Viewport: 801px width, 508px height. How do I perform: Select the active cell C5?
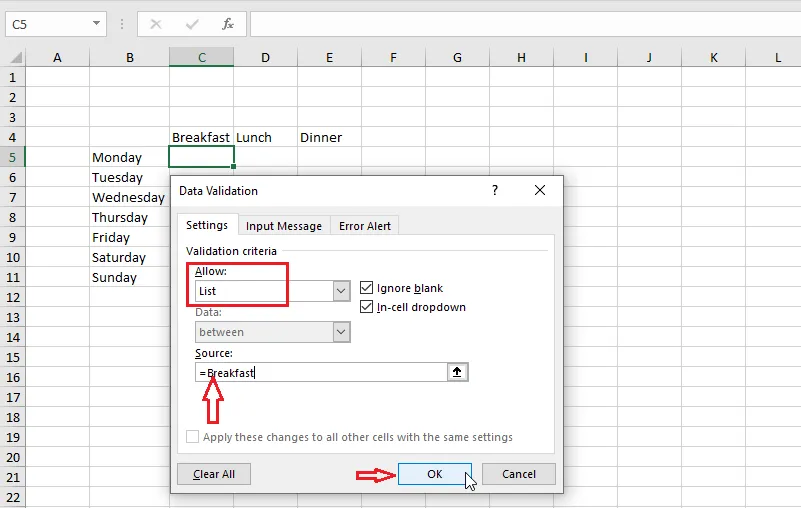click(202, 157)
